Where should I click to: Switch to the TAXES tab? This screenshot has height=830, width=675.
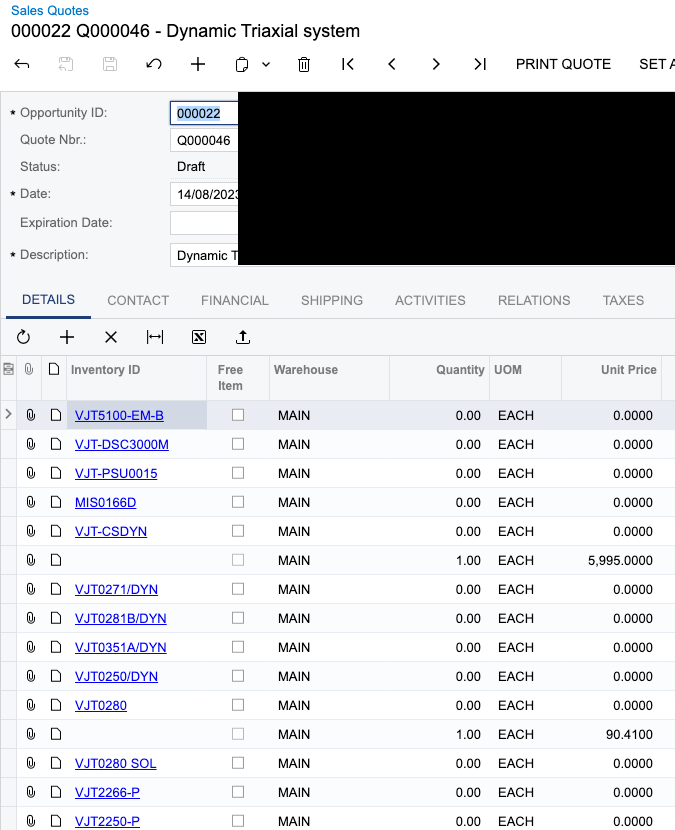click(623, 300)
